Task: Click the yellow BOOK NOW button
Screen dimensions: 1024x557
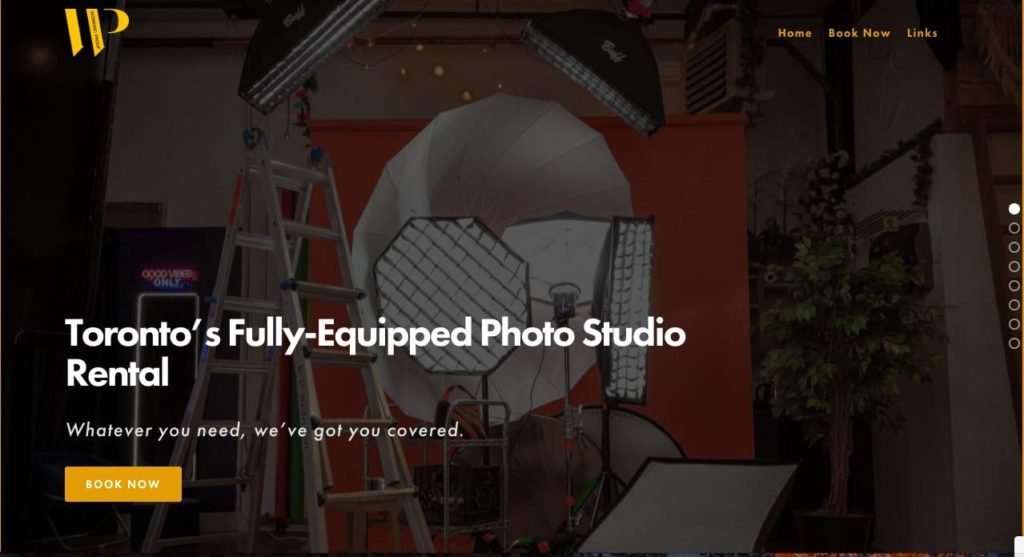Action: click(123, 484)
